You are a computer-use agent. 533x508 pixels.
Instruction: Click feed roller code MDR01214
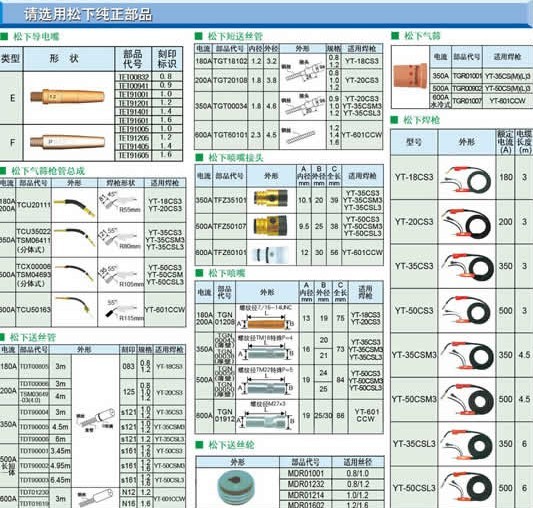click(306, 495)
